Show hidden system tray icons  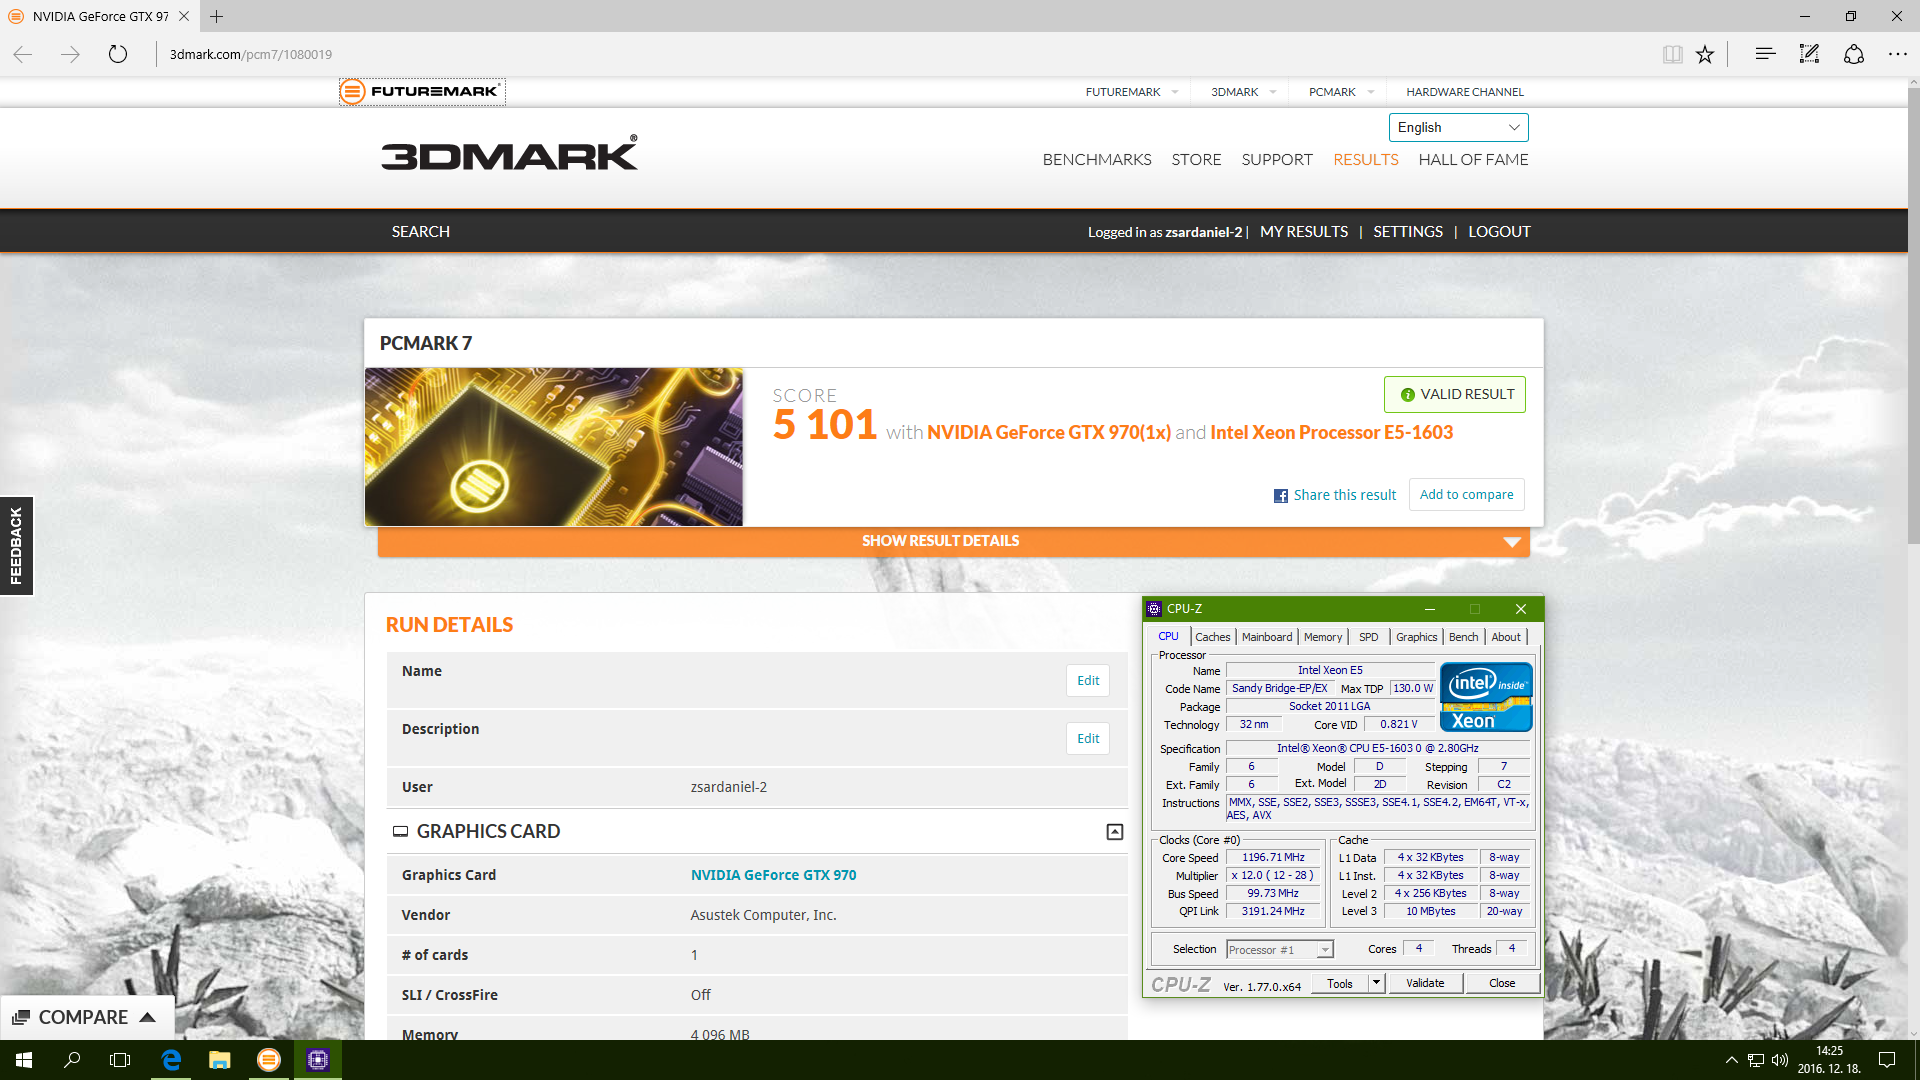click(1731, 1060)
